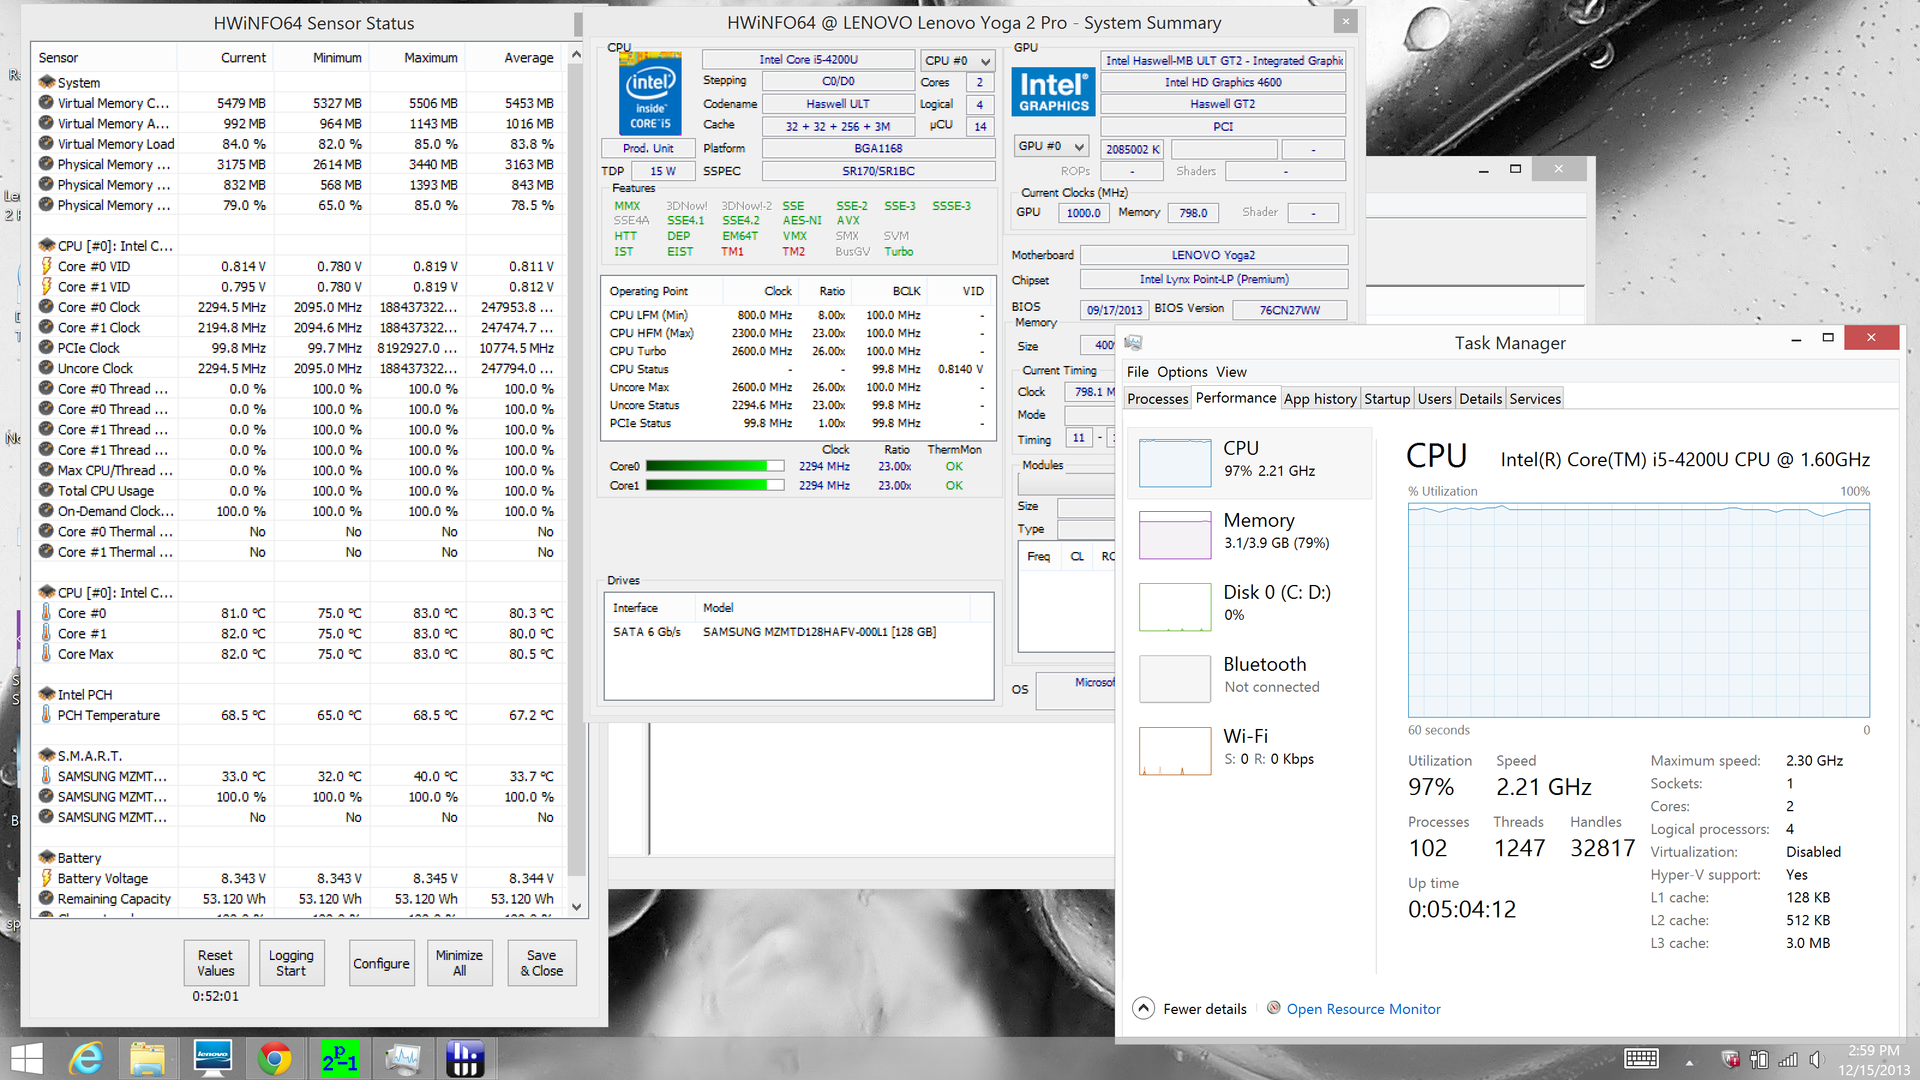Open Action Center flag icon
This screenshot has height=1080, width=1920.
pyautogui.click(x=1731, y=1060)
